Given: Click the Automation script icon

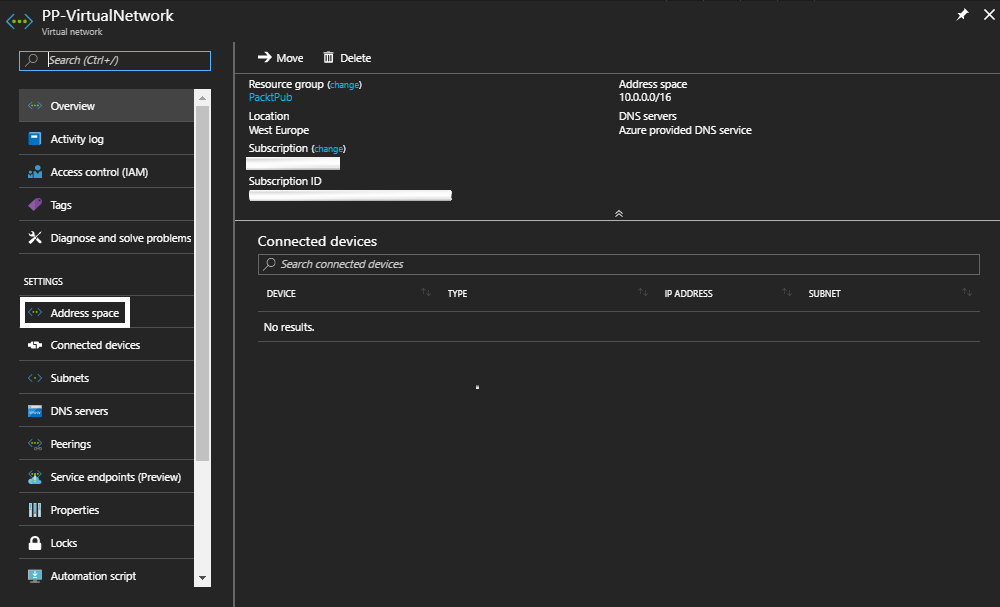Looking at the screenshot, I should coord(34,576).
